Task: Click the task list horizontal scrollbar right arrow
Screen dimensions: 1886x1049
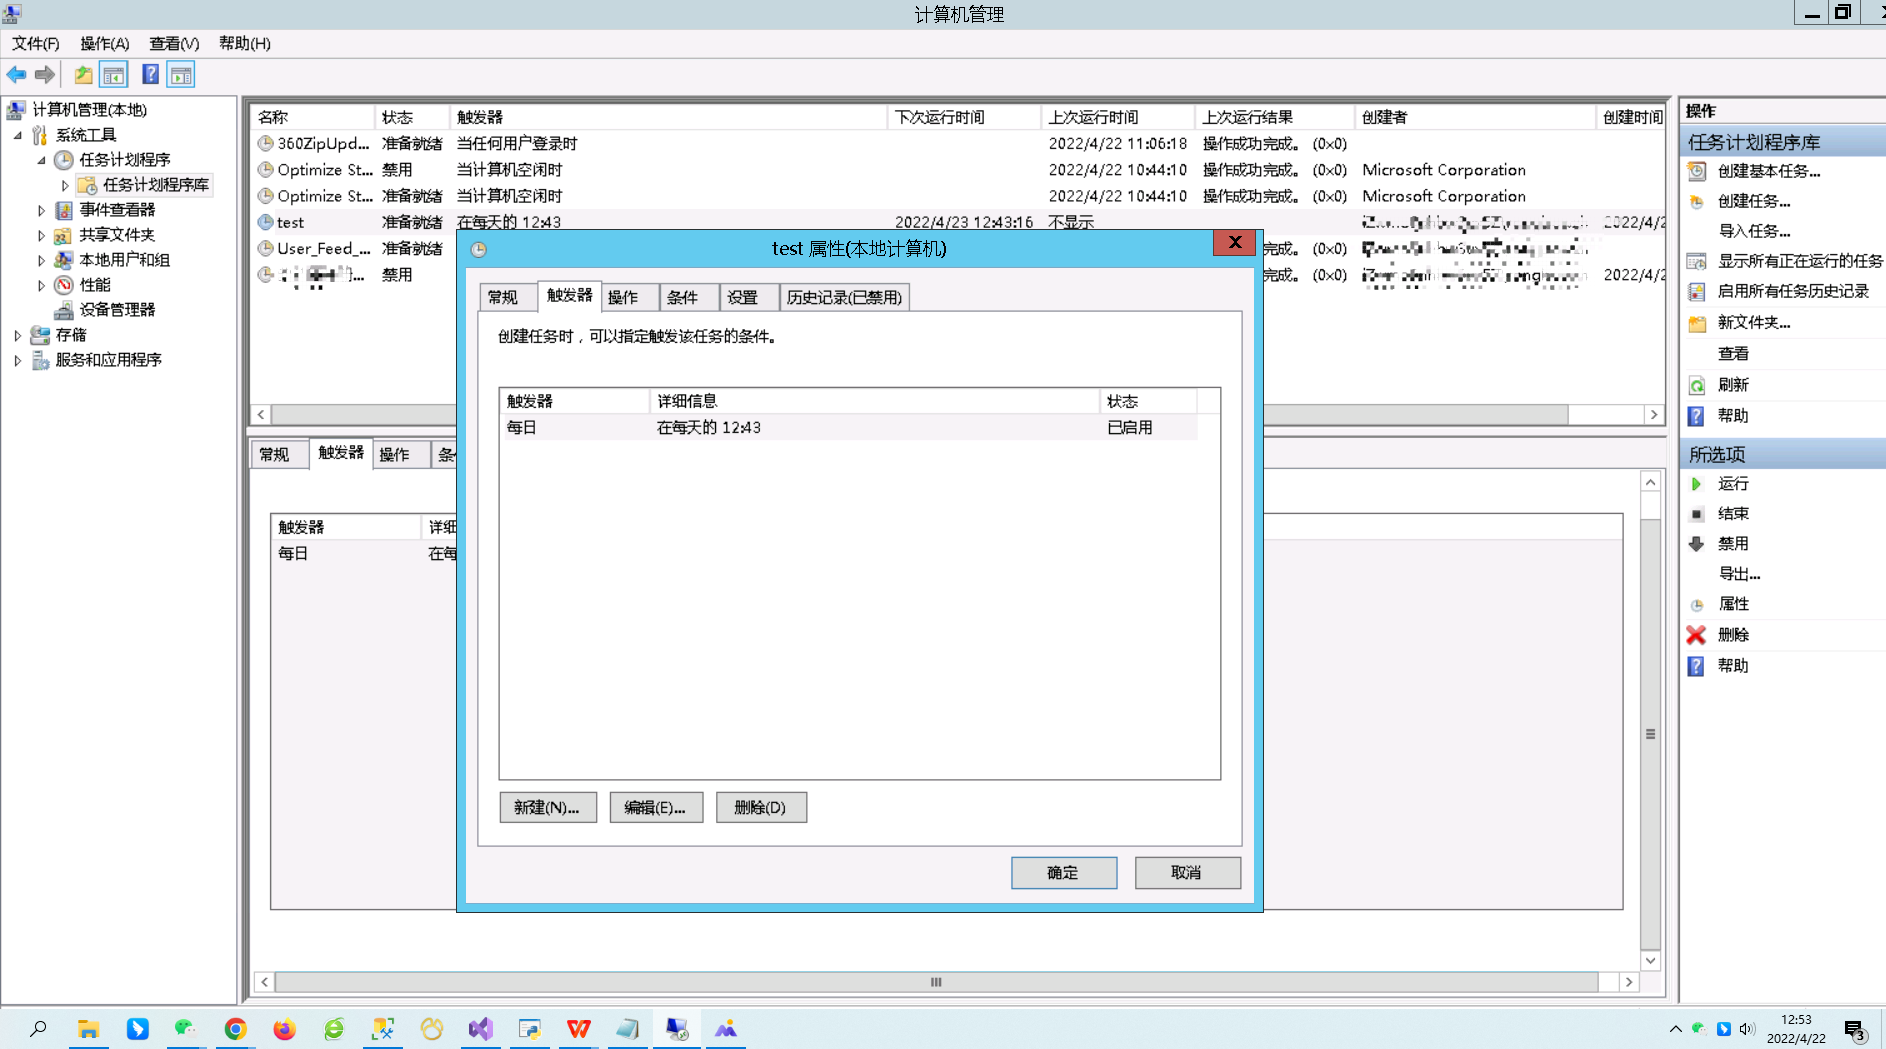Action: coord(1654,414)
